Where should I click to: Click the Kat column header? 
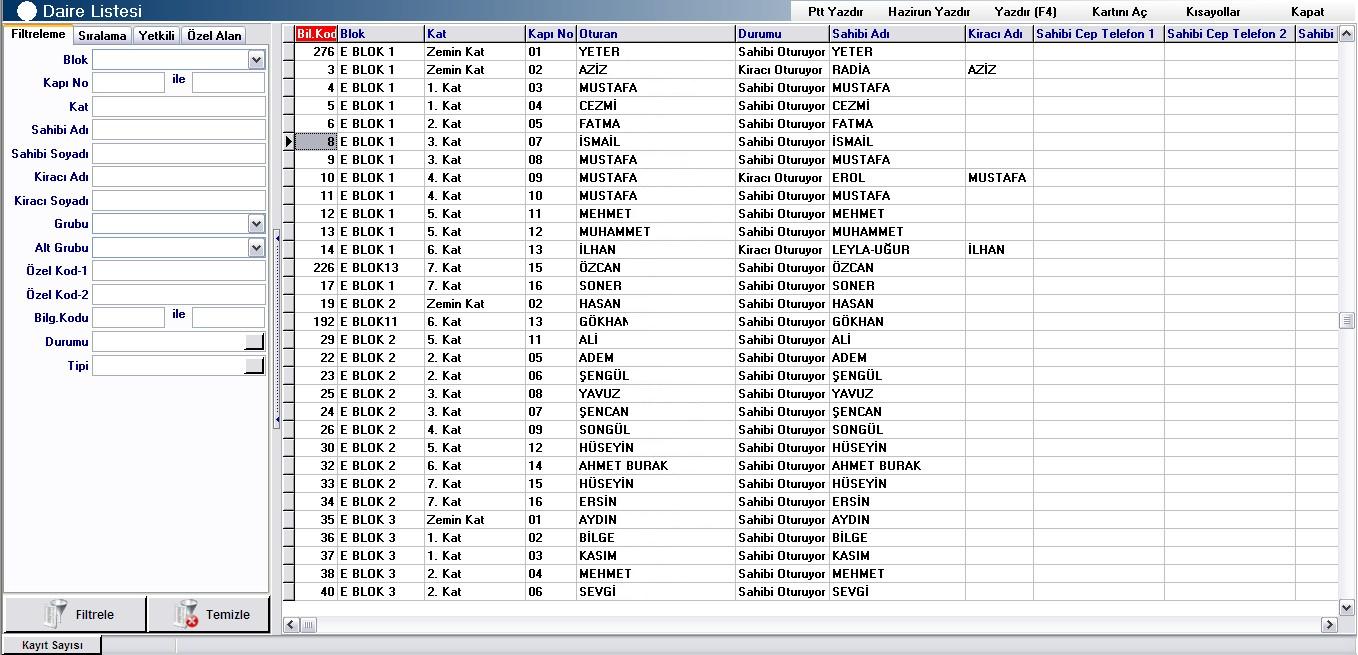point(475,34)
